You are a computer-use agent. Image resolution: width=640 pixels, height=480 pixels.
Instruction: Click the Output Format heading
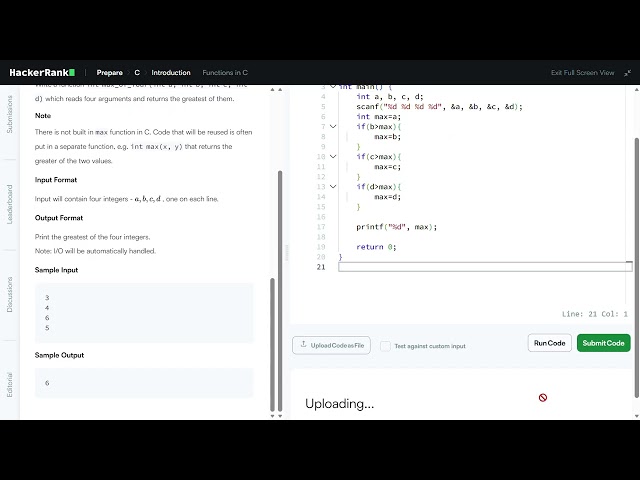point(59,218)
